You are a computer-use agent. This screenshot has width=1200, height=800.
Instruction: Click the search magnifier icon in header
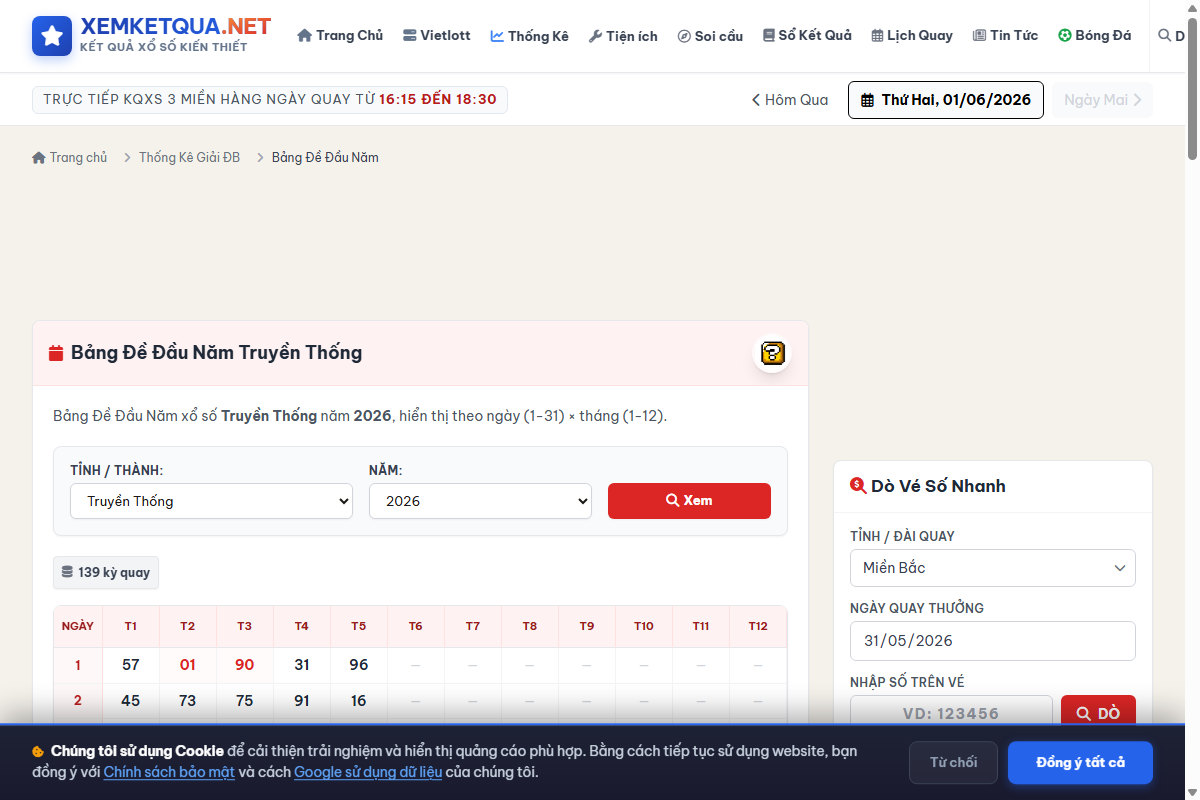coord(1164,35)
